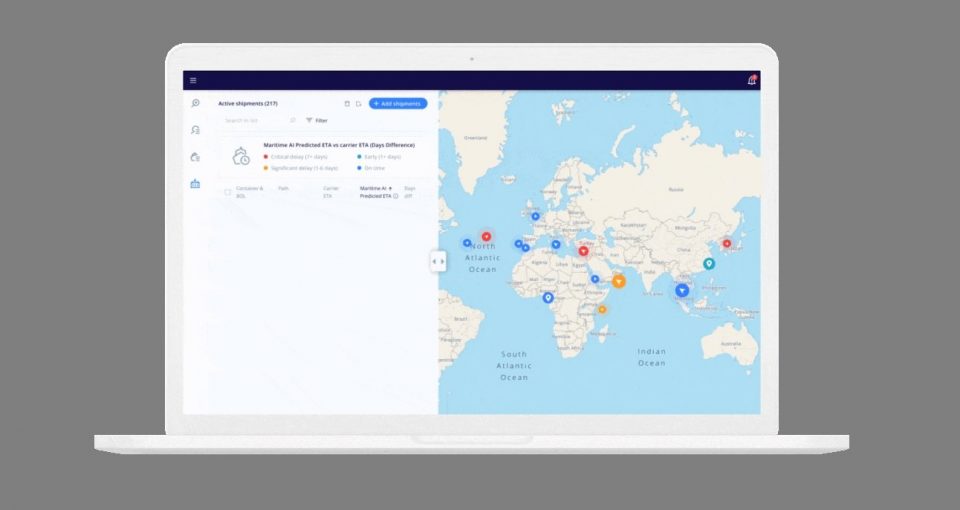Open the Filter options
960x510 pixels.
point(316,120)
